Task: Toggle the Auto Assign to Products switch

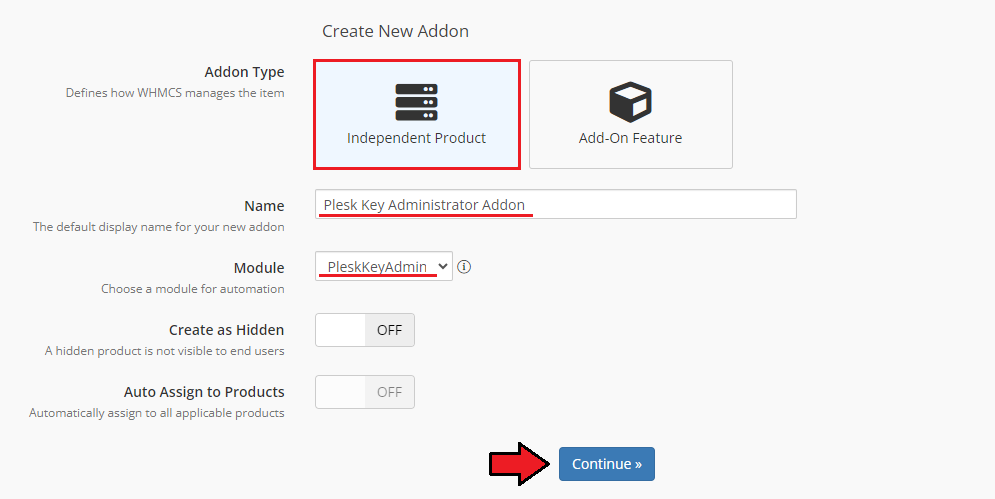Action: [x=365, y=392]
